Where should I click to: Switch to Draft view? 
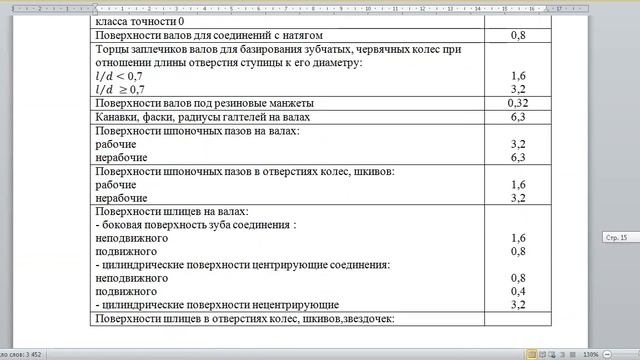point(573,354)
